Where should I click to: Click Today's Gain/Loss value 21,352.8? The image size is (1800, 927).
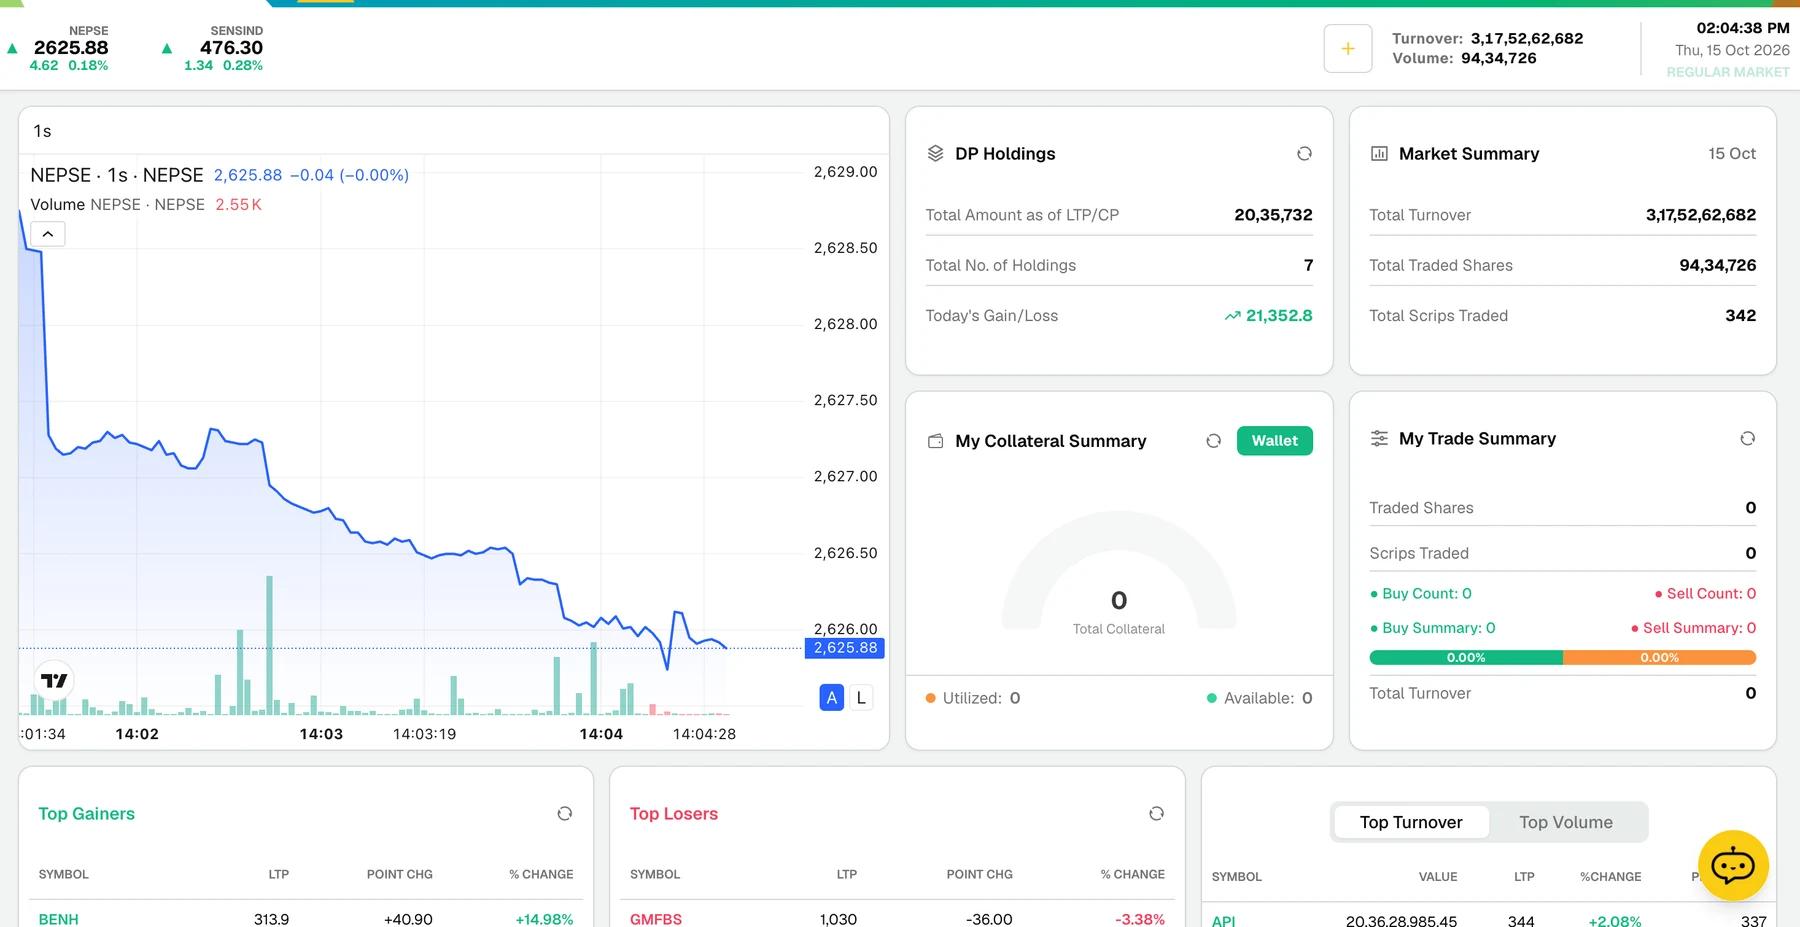(x=1279, y=316)
